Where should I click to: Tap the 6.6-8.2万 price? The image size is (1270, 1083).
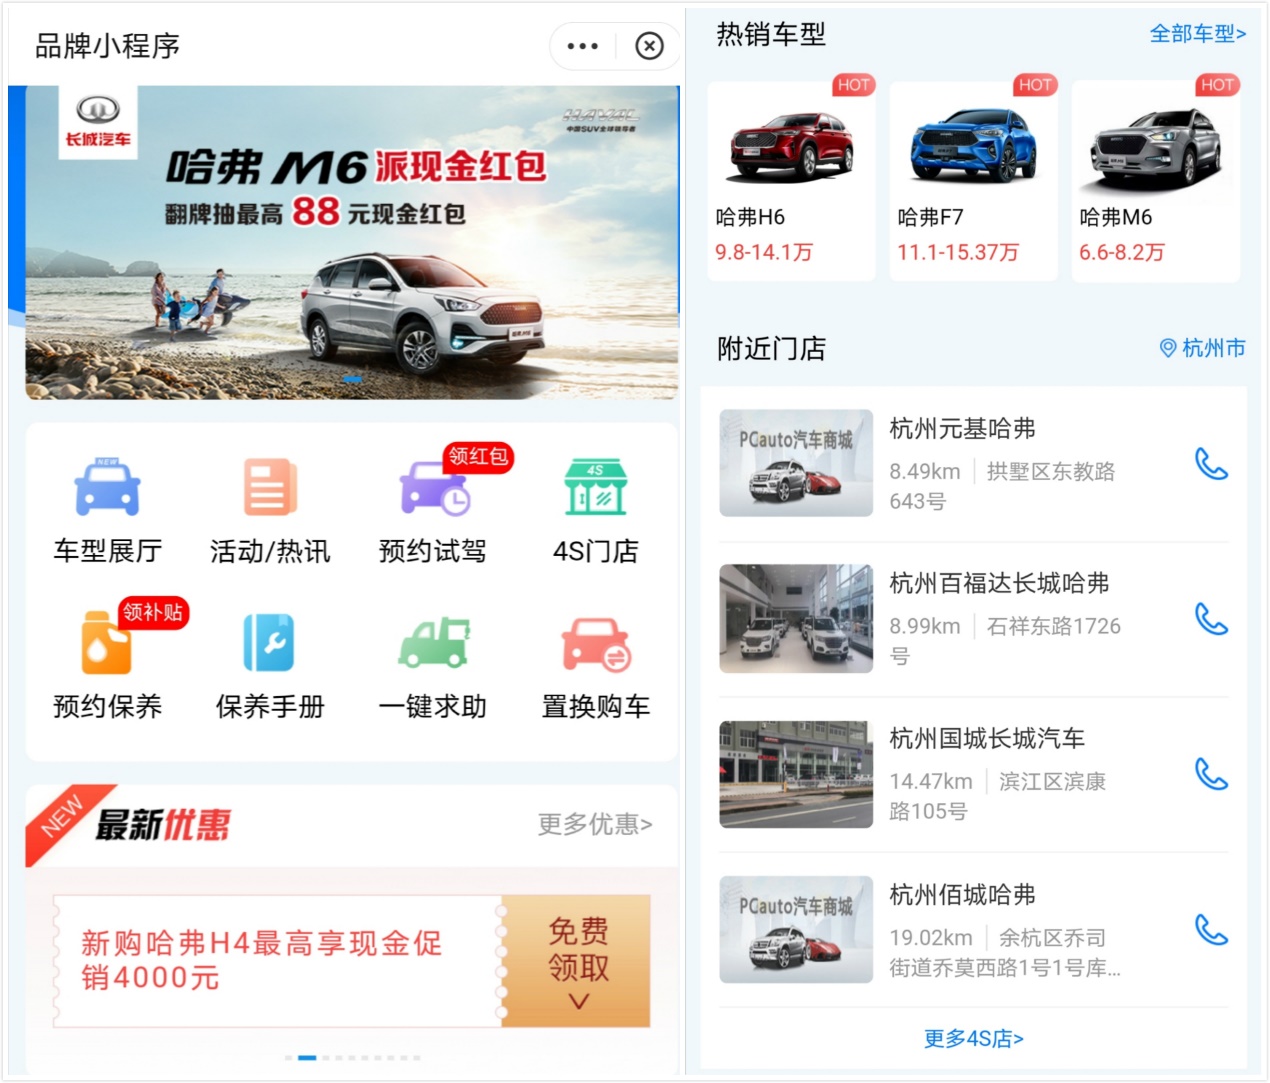[1122, 252]
